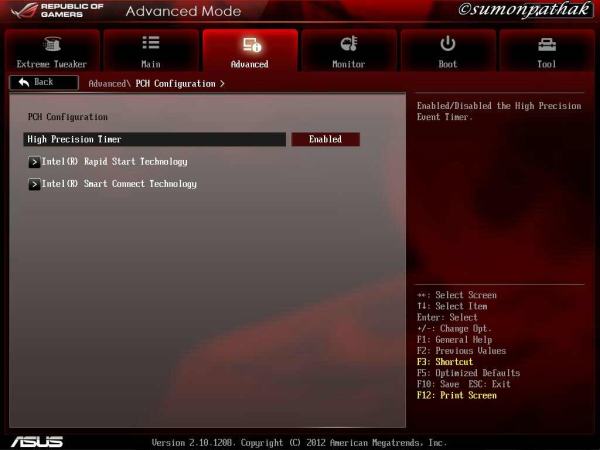Click the Main tab list icon
600x450 pixels.
[x=151, y=43]
